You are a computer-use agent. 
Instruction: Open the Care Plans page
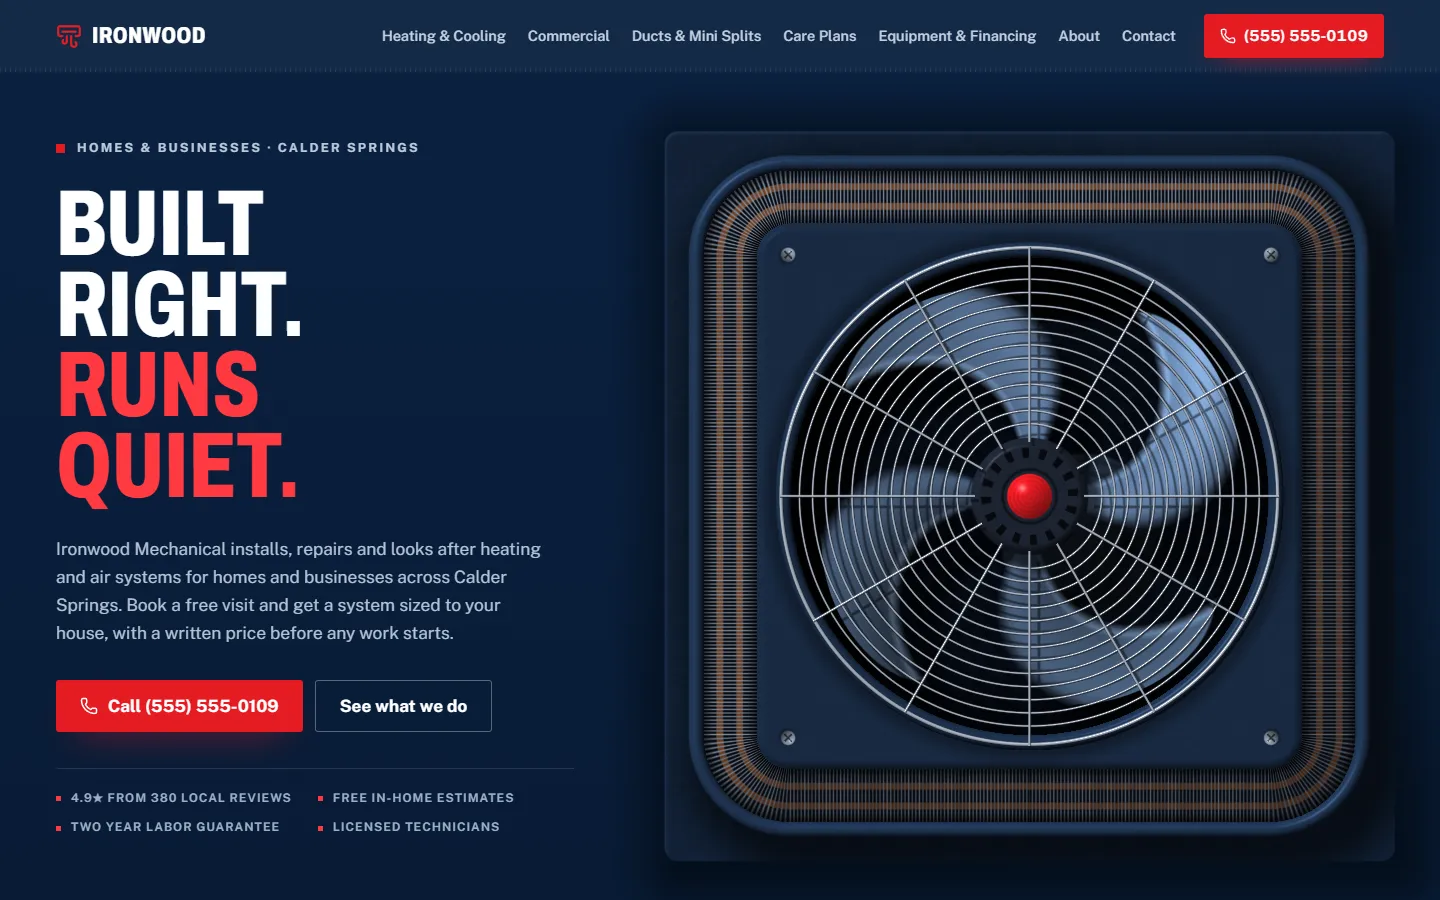[x=819, y=36]
